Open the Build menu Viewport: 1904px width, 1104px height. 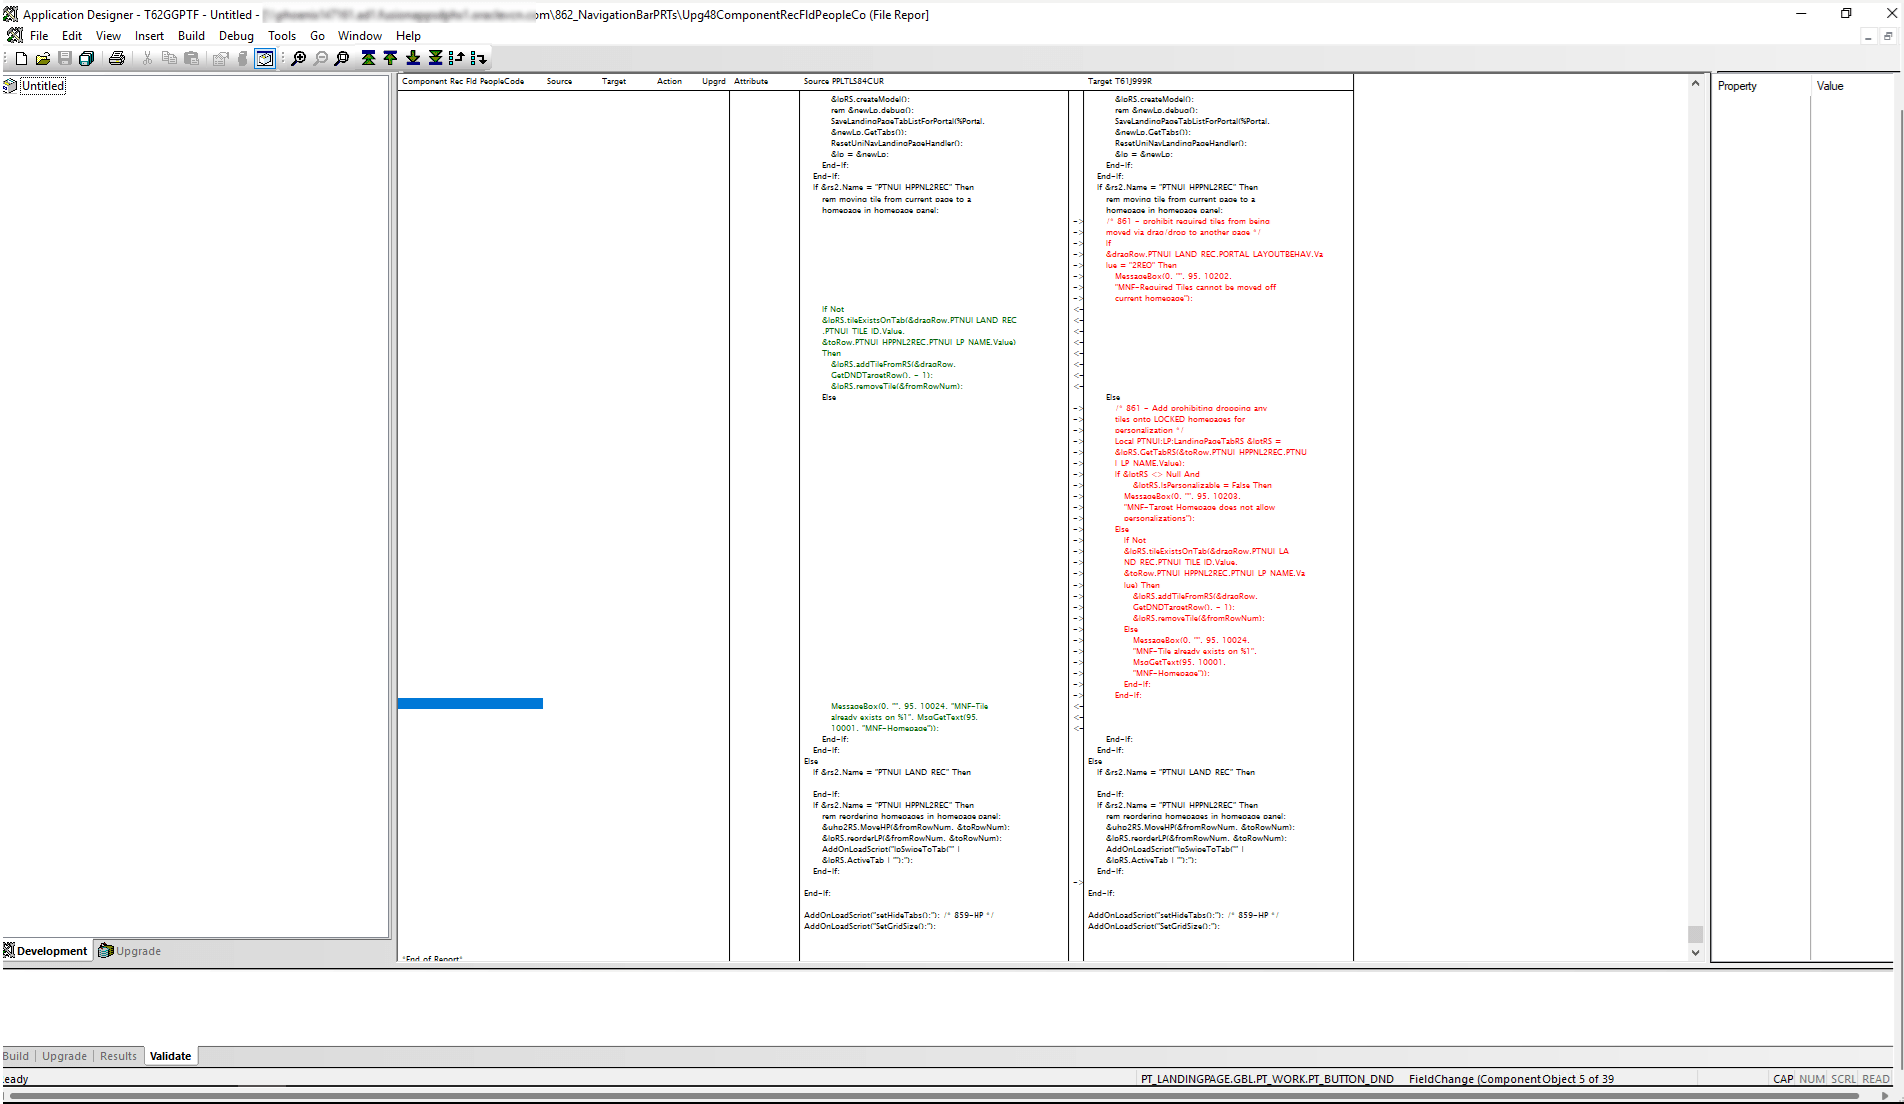coord(191,35)
